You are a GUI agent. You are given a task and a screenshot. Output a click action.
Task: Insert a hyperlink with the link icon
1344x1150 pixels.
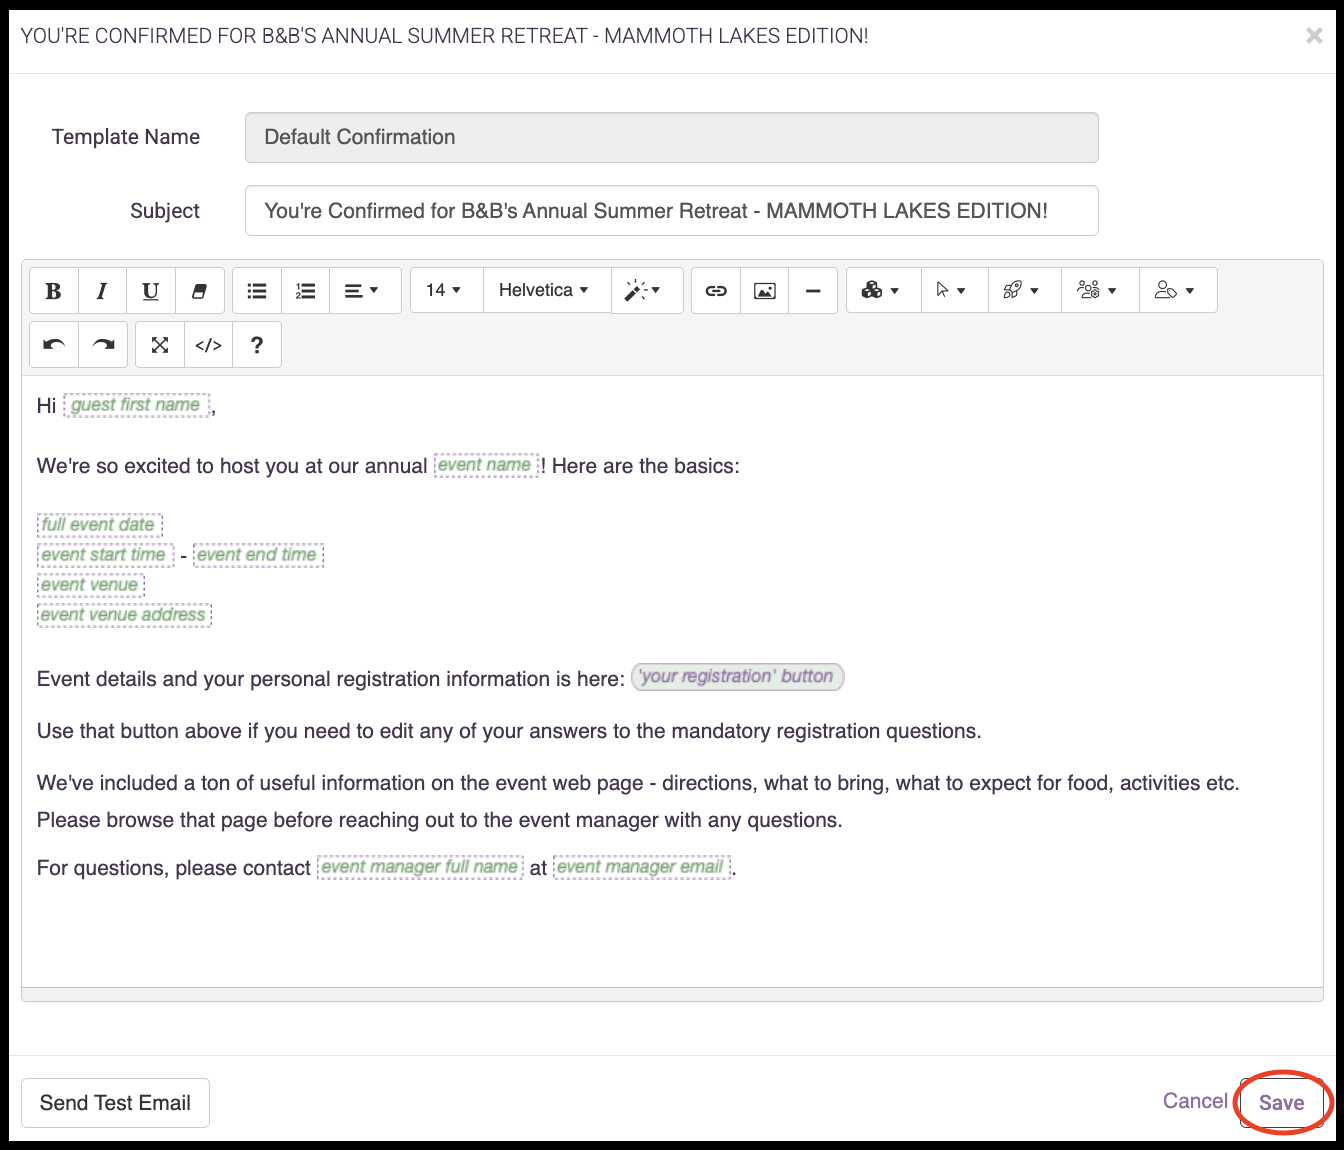(x=716, y=291)
